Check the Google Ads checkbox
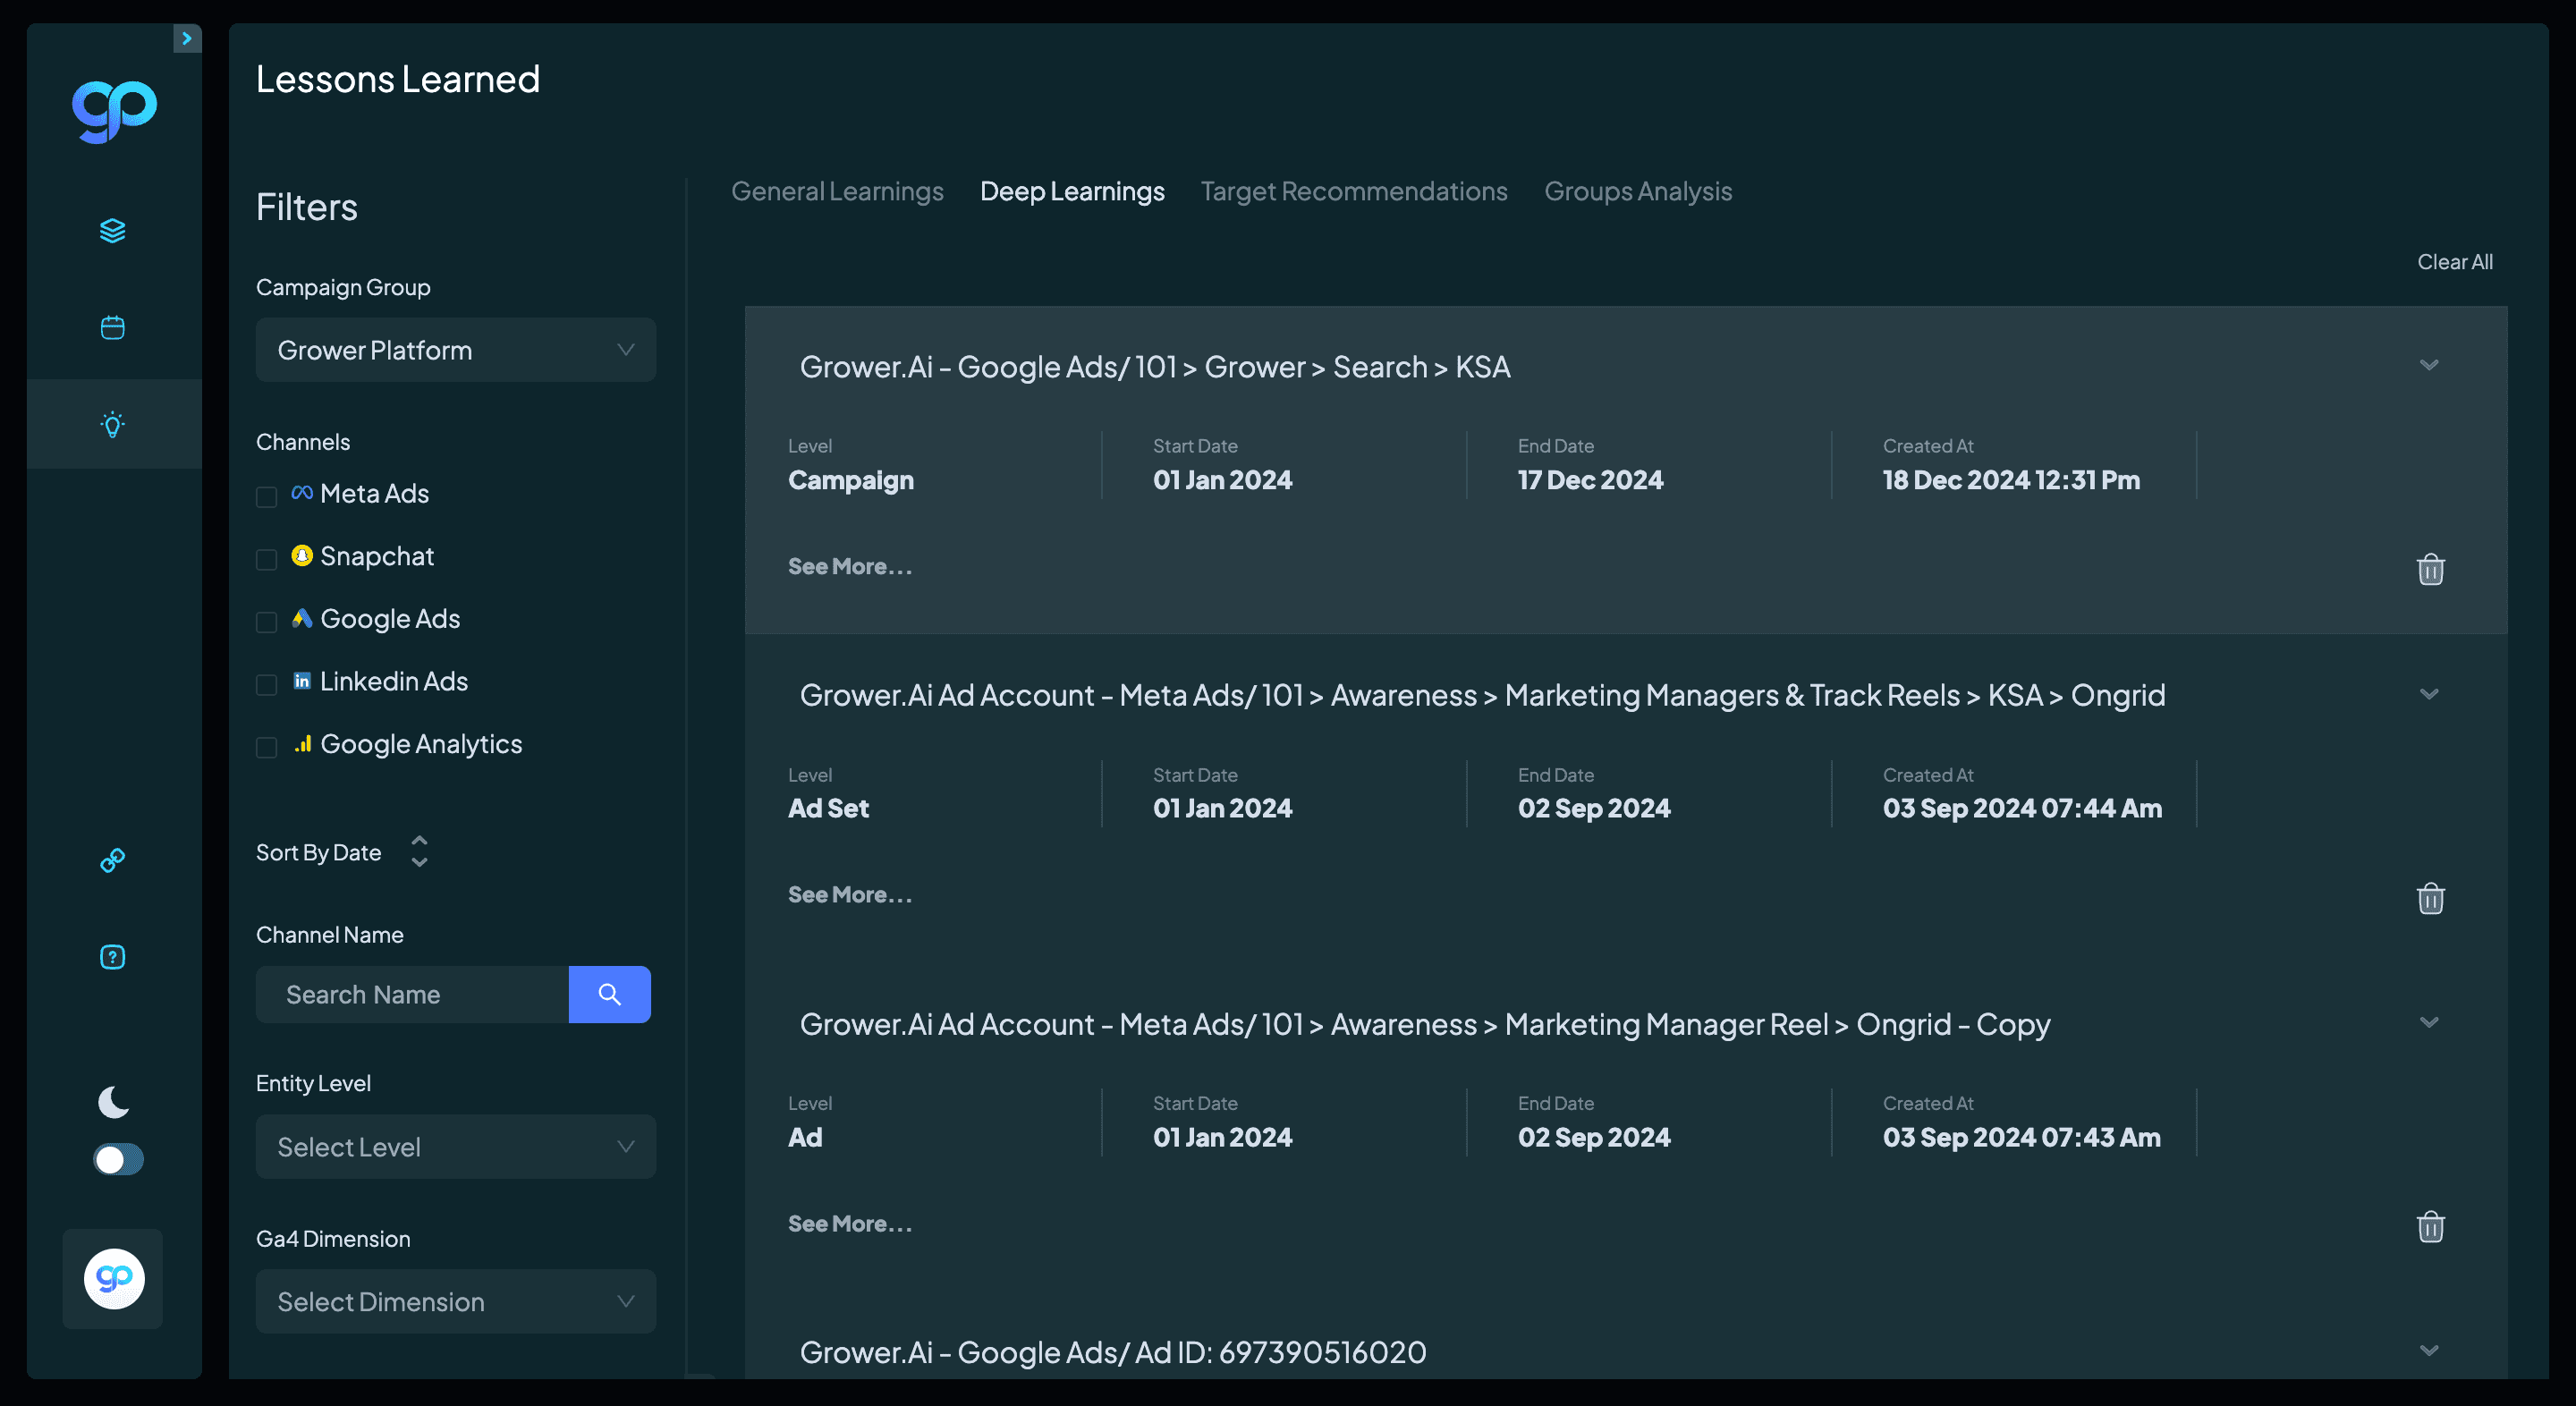Image resolution: width=2576 pixels, height=1406 pixels. click(x=266, y=622)
